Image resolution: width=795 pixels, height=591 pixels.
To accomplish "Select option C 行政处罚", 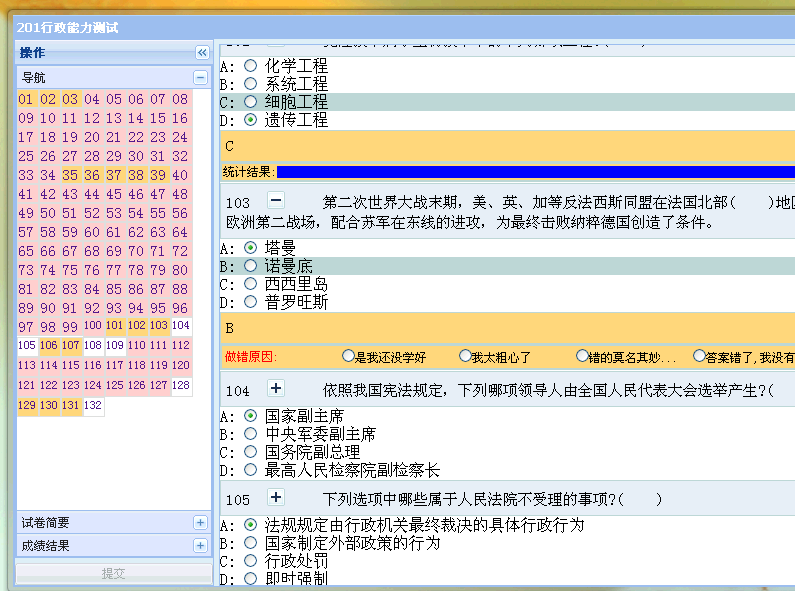I will (250, 561).
